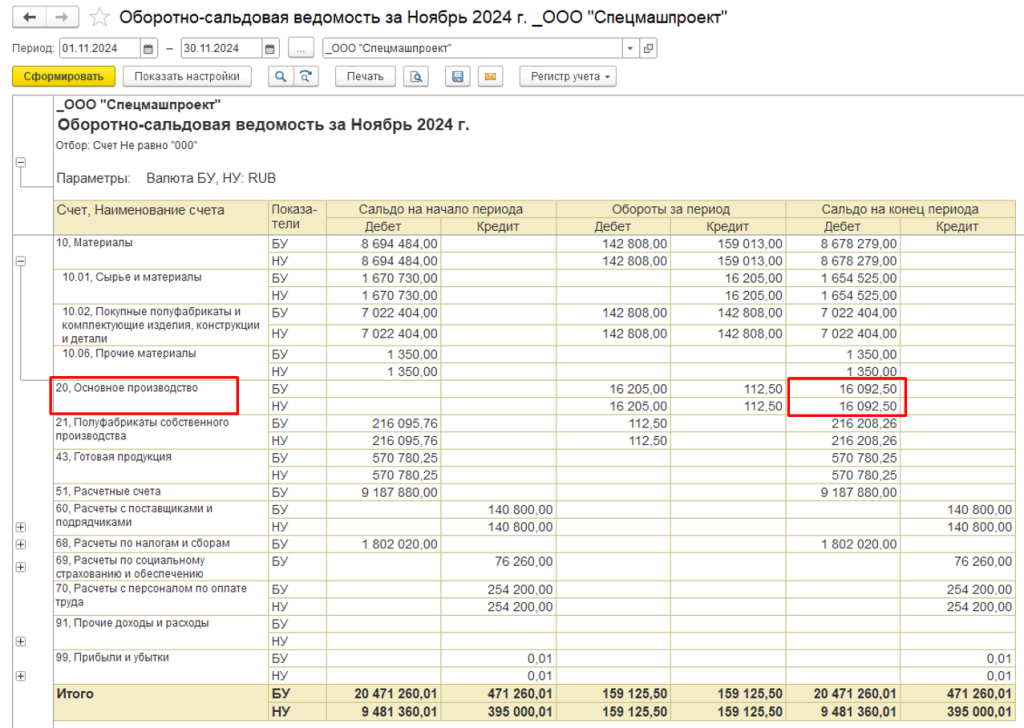
Task: Expand account 69 Расчеты по социальному страхованию
Action: coord(21,567)
